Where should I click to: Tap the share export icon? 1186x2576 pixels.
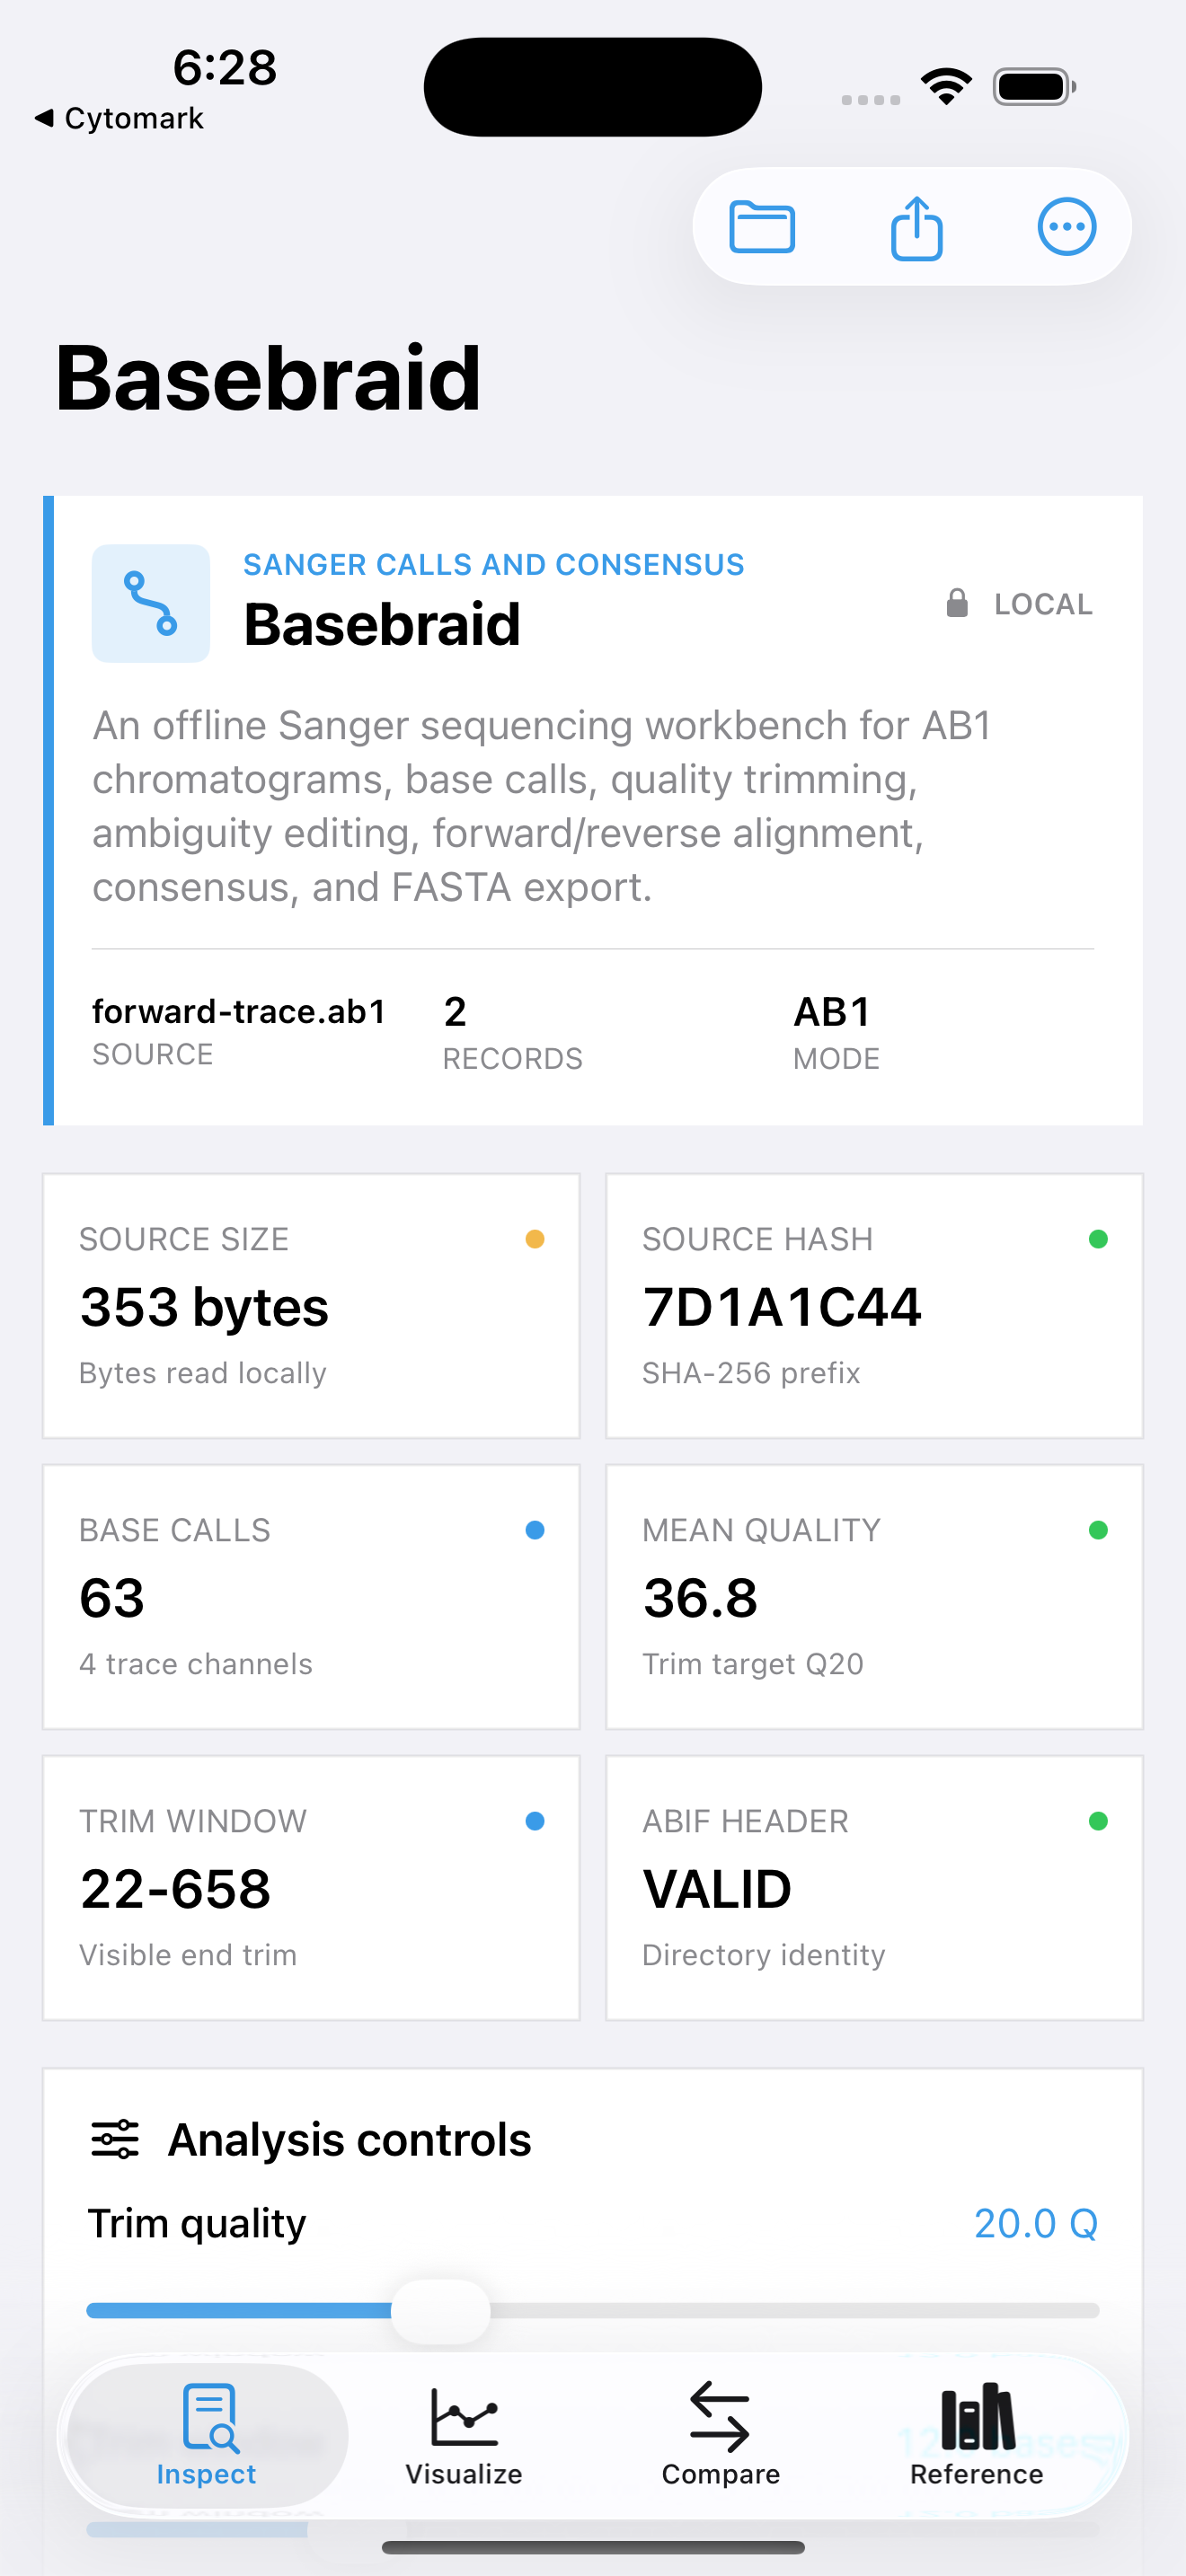pyautogui.click(x=916, y=228)
